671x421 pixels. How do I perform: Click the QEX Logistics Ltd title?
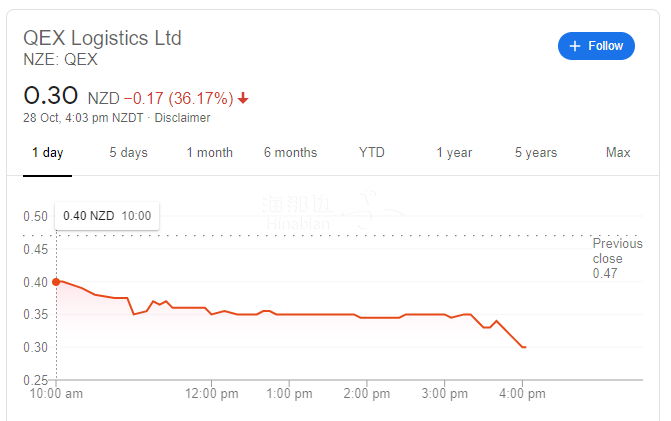click(102, 38)
